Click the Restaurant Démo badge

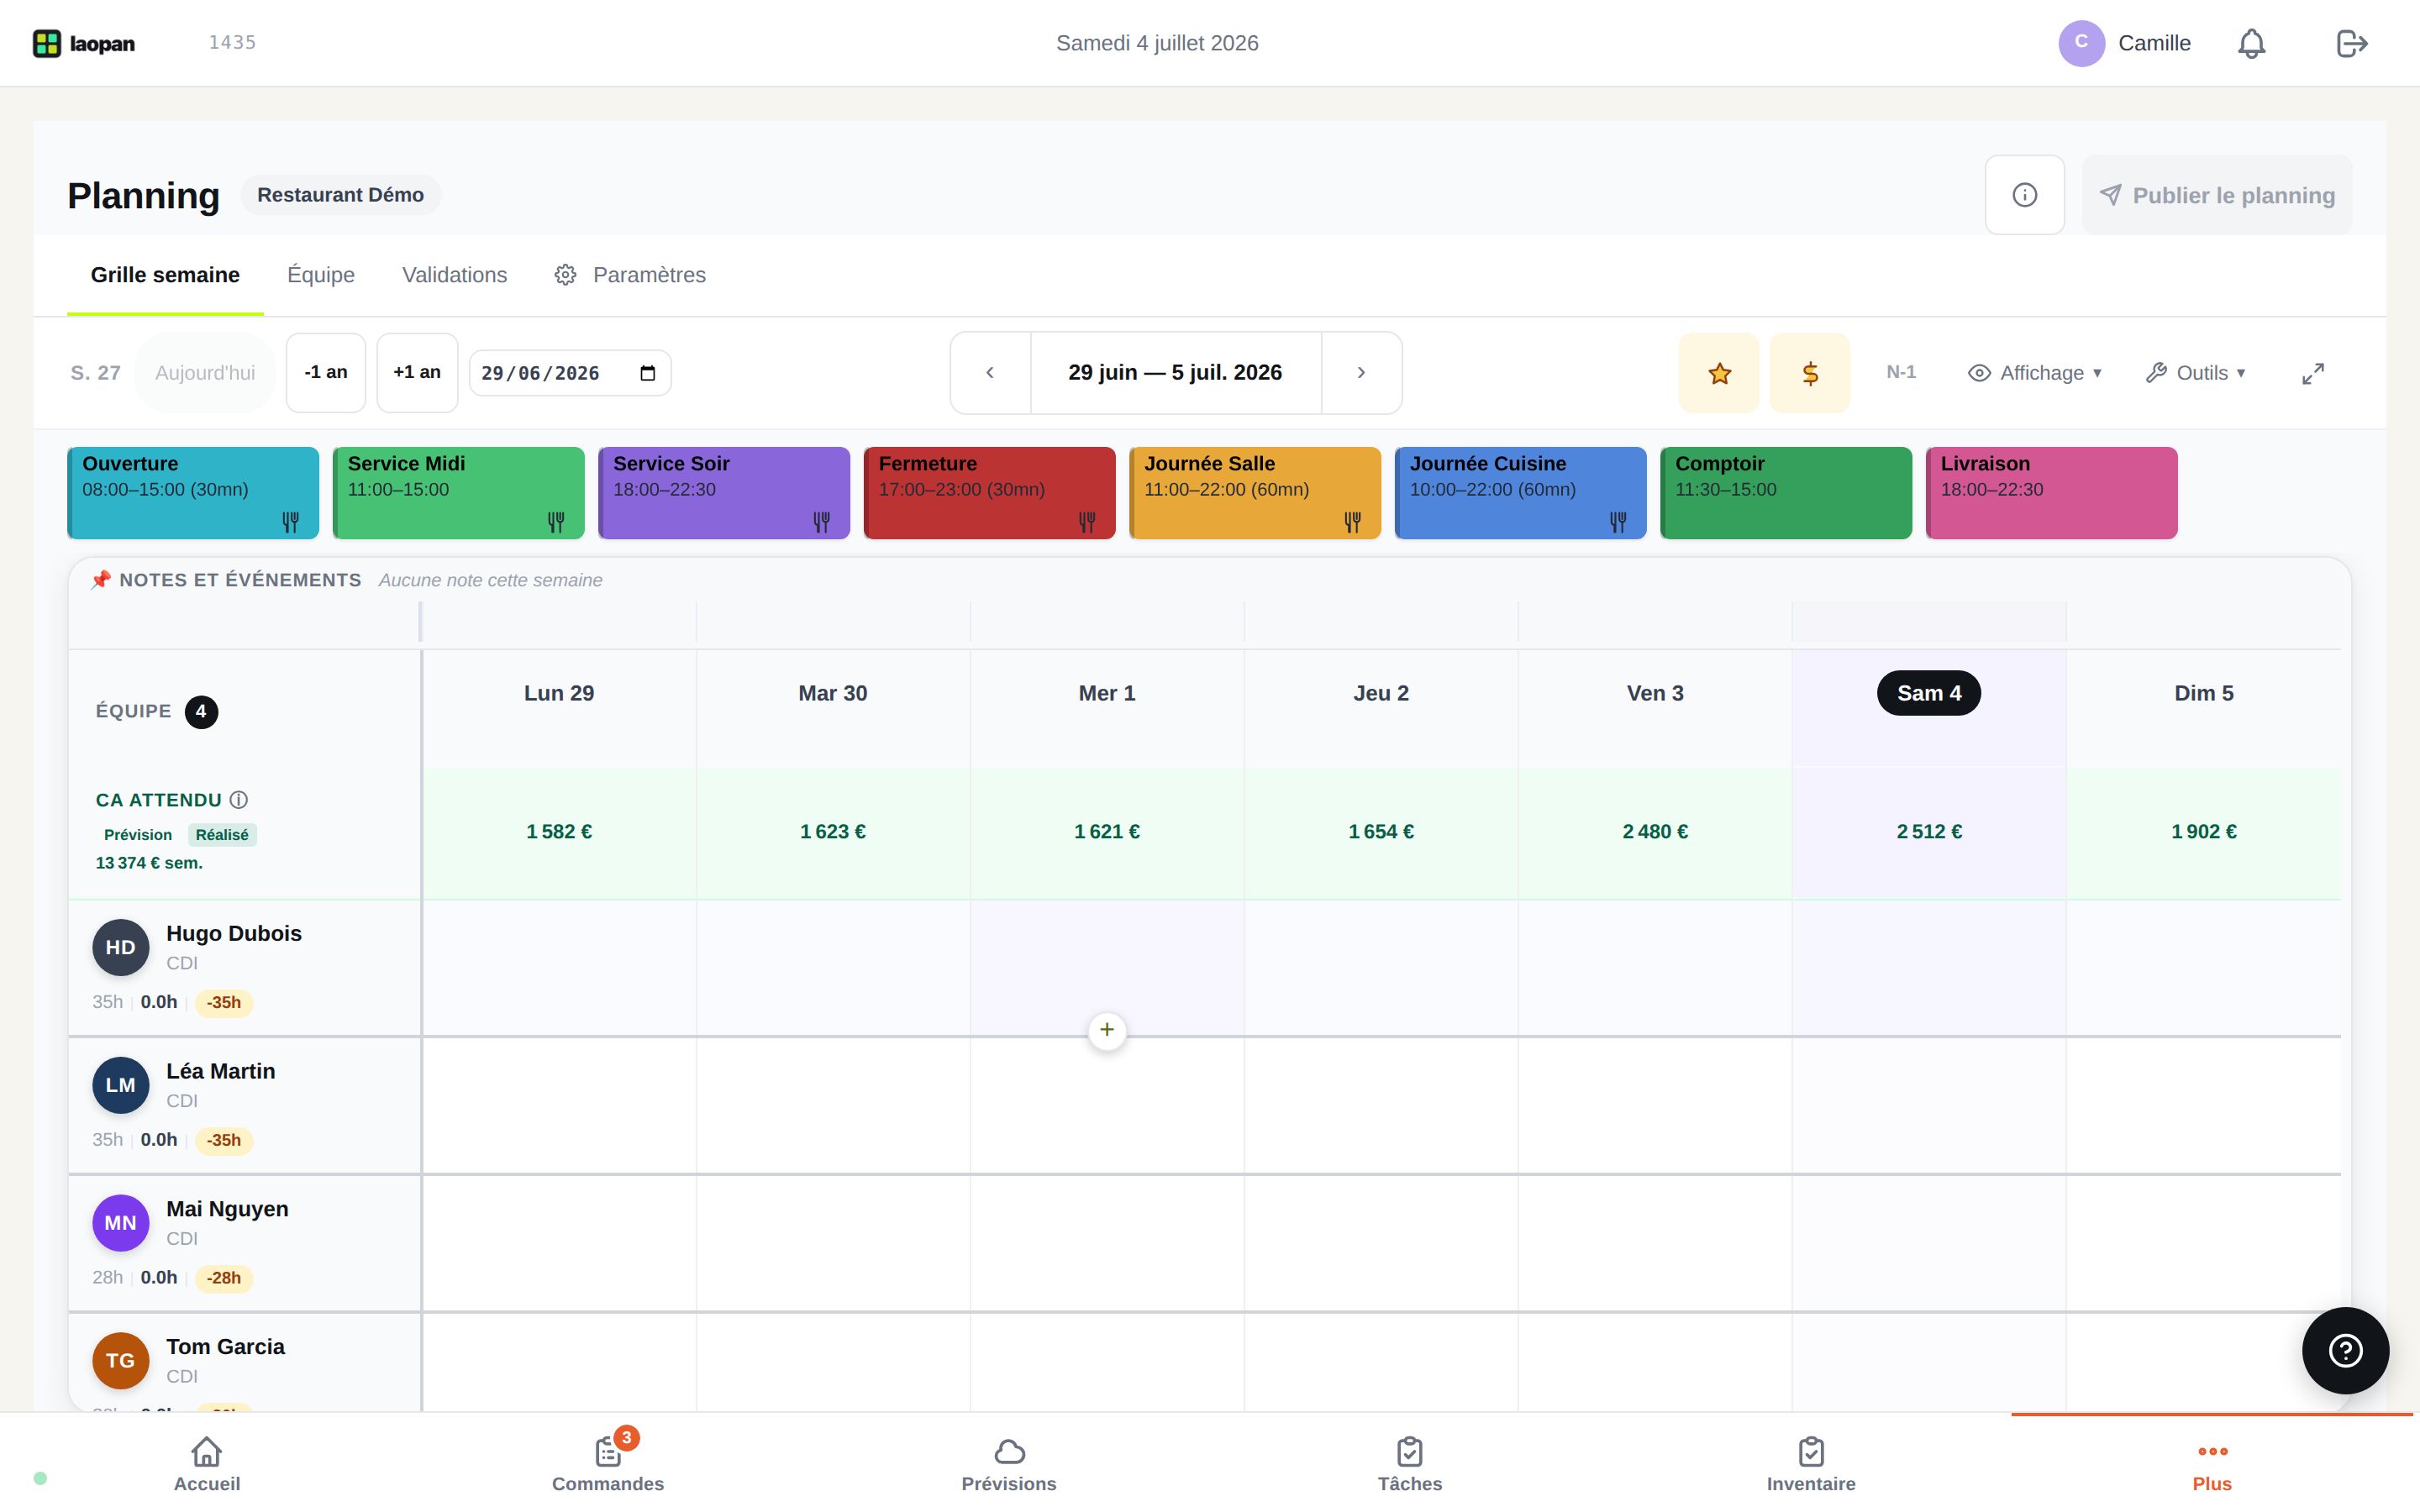[340, 195]
